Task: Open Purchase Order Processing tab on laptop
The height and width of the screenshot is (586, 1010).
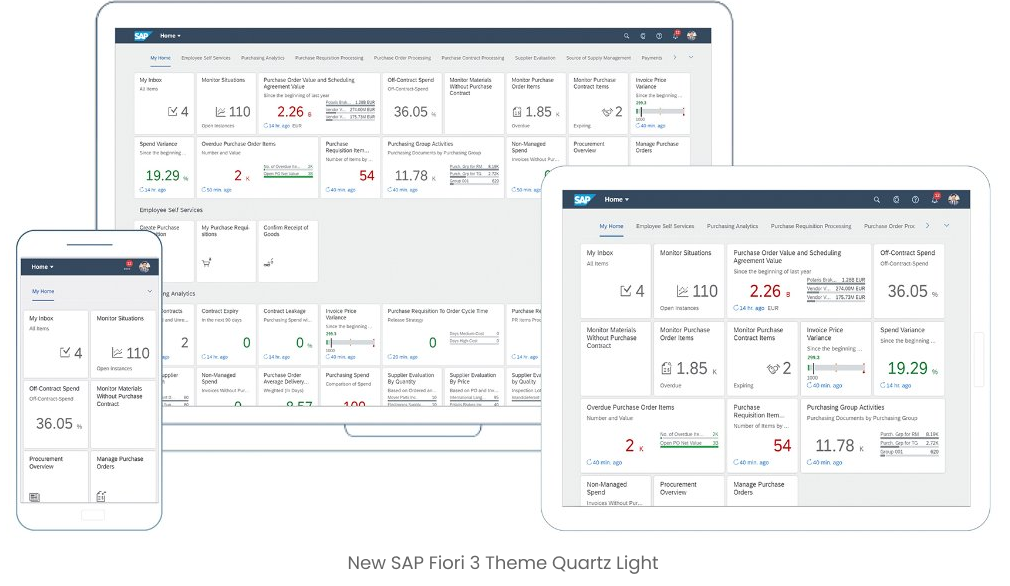Action: click(403, 58)
